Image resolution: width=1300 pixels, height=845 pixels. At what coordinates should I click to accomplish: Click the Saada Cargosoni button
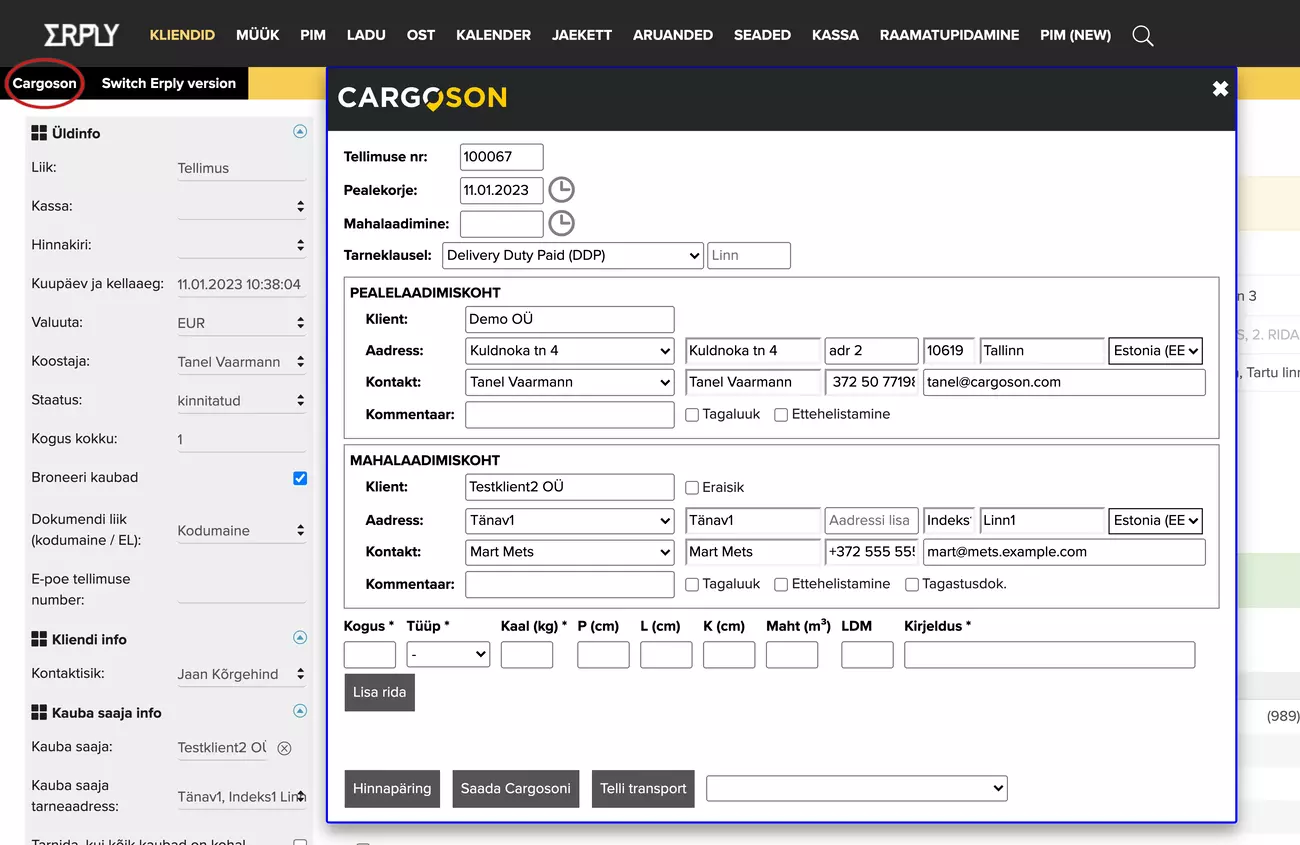point(516,788)
